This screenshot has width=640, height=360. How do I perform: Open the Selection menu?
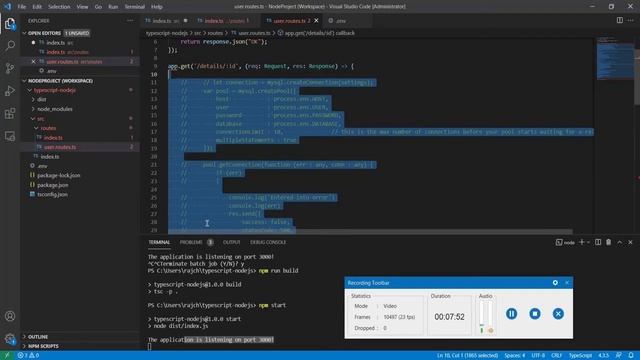[x=59, y=7]
